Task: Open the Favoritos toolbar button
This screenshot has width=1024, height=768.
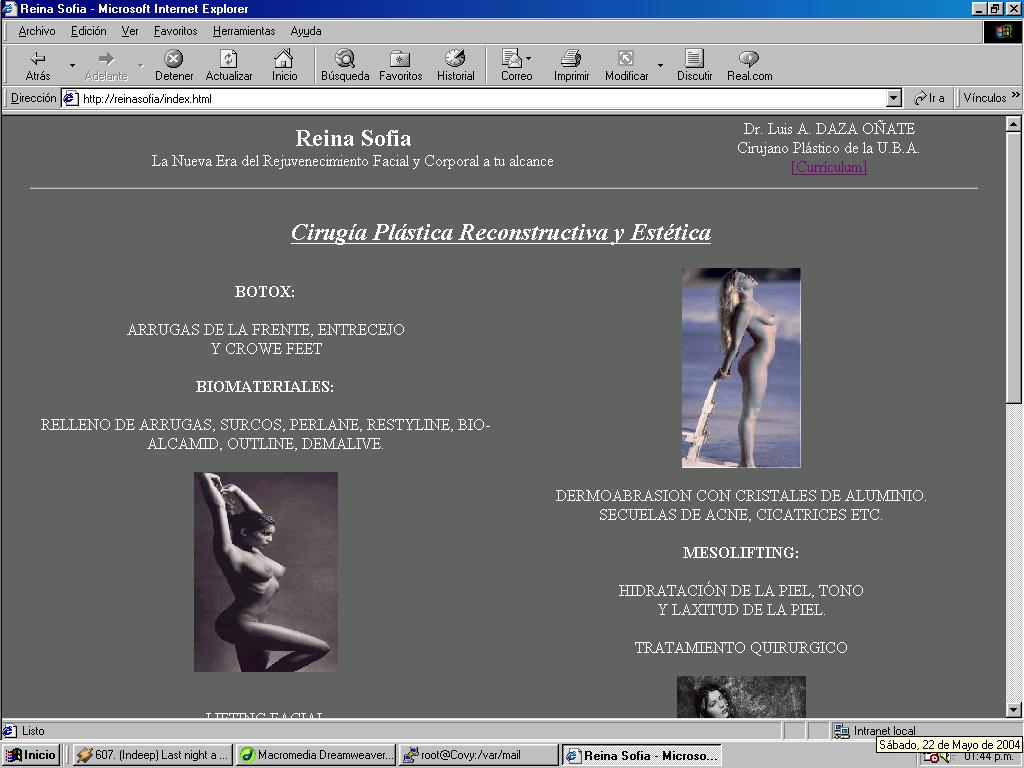Action: coord(400,66)
